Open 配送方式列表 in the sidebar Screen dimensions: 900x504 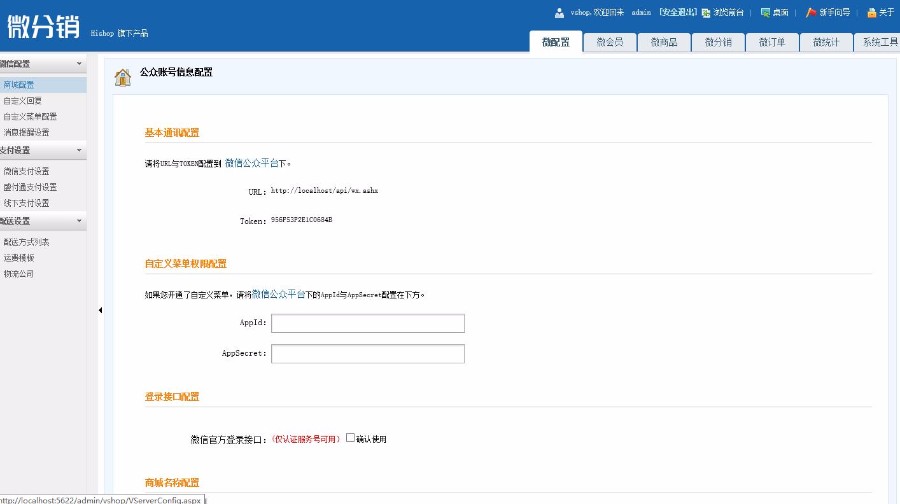26,242
